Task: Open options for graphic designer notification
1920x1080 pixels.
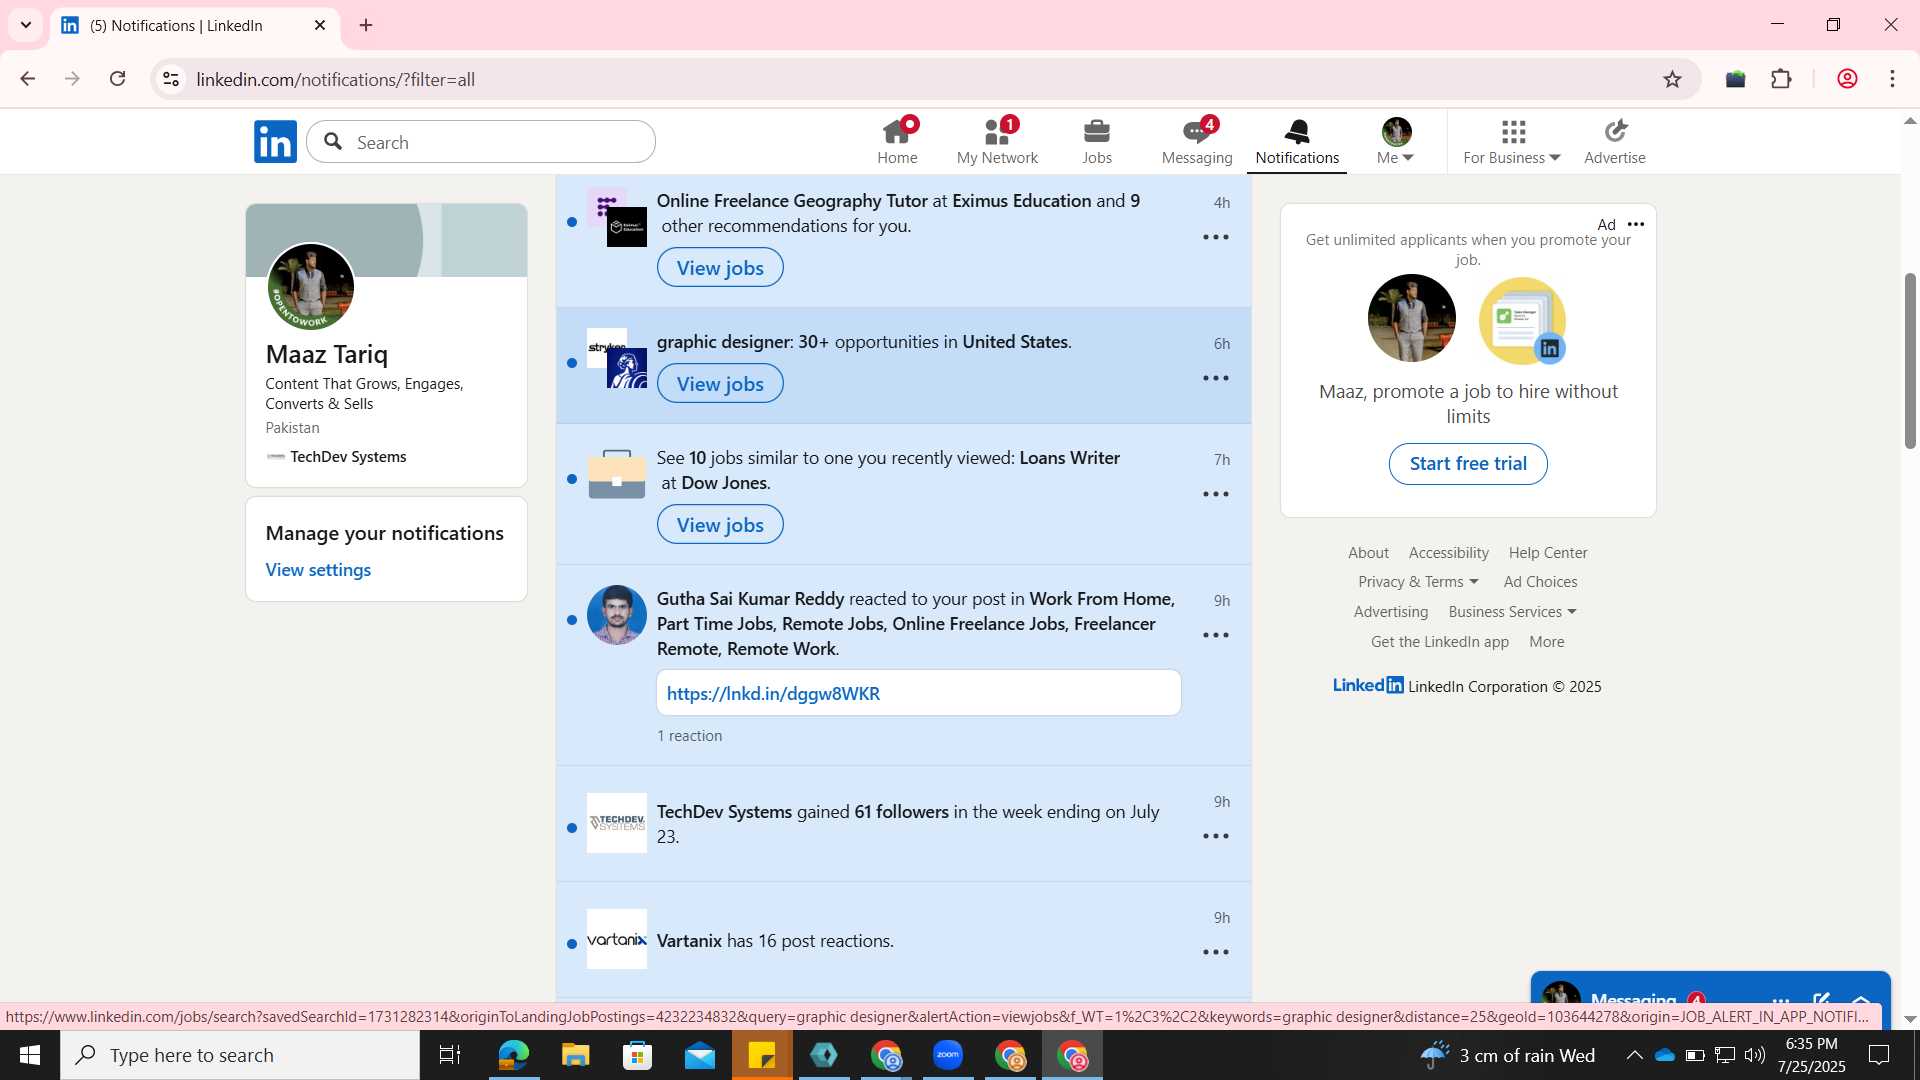Action: tap(1216, 378)
